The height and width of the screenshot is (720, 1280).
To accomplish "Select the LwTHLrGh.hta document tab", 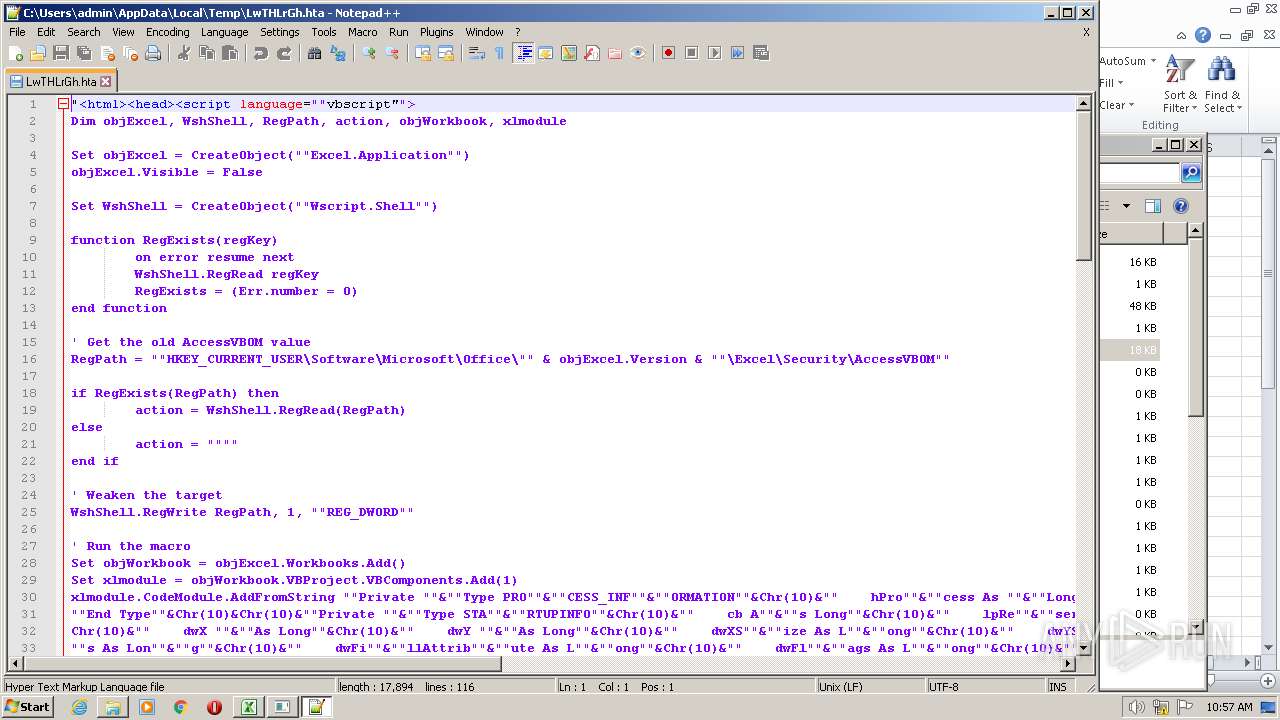I will point(62,81).
